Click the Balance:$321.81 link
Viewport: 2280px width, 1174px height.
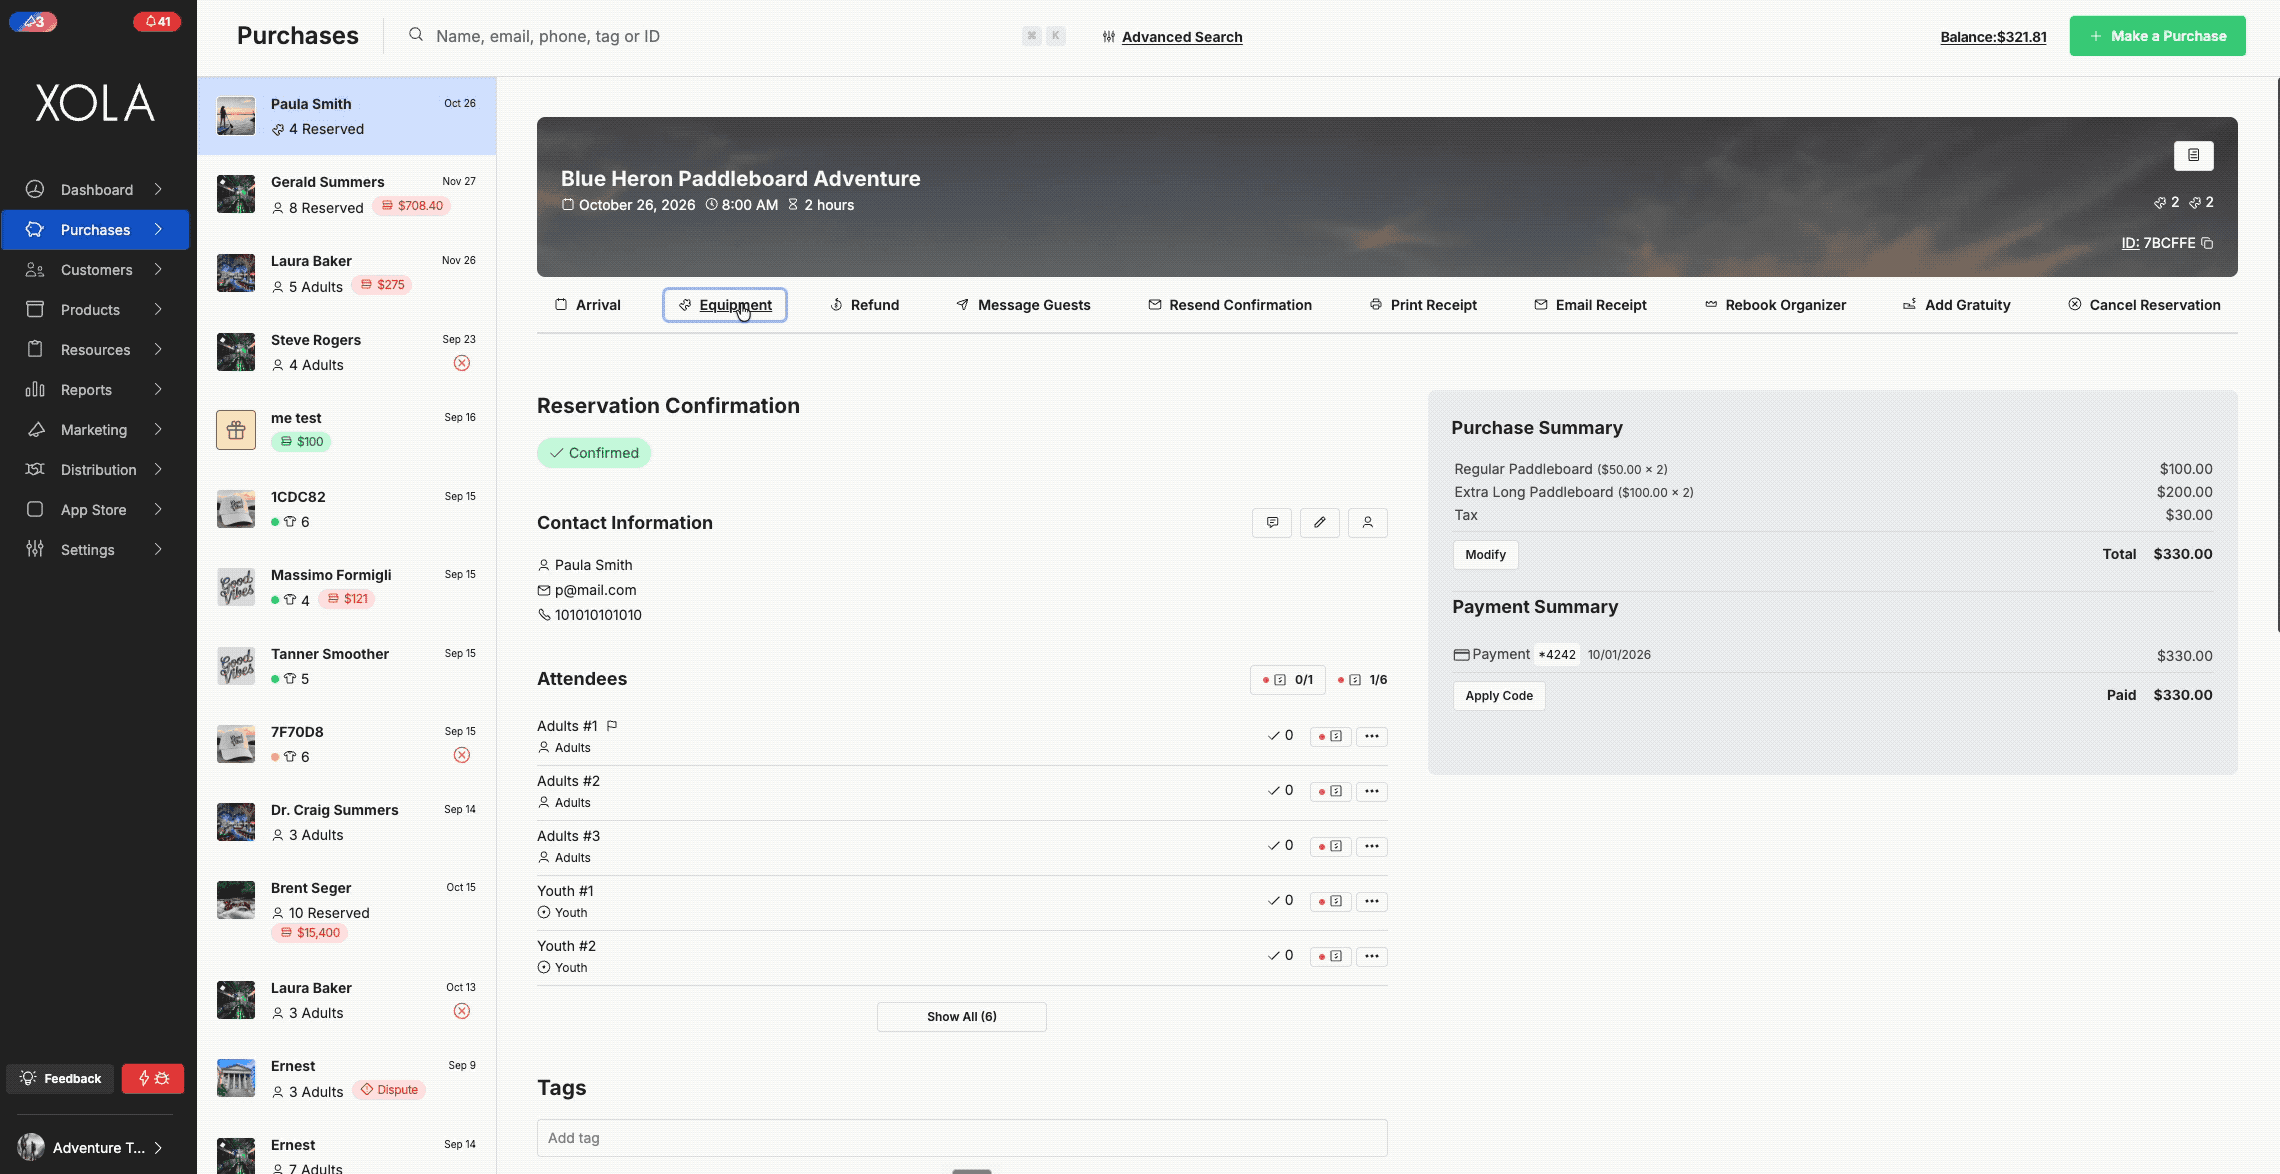pos(1993,37)
